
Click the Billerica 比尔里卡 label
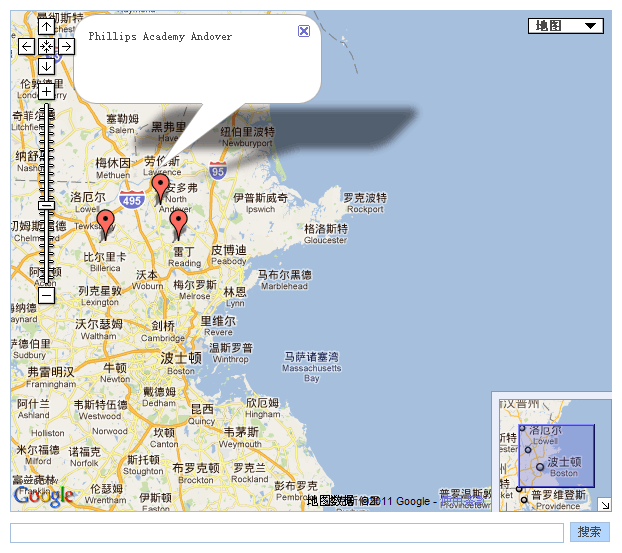105,262
